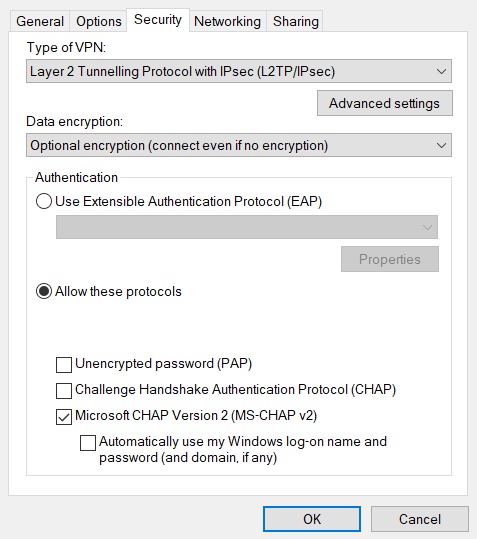Click the Data encryption chevron arrow

pyautogui.click(x=441, y=145)
